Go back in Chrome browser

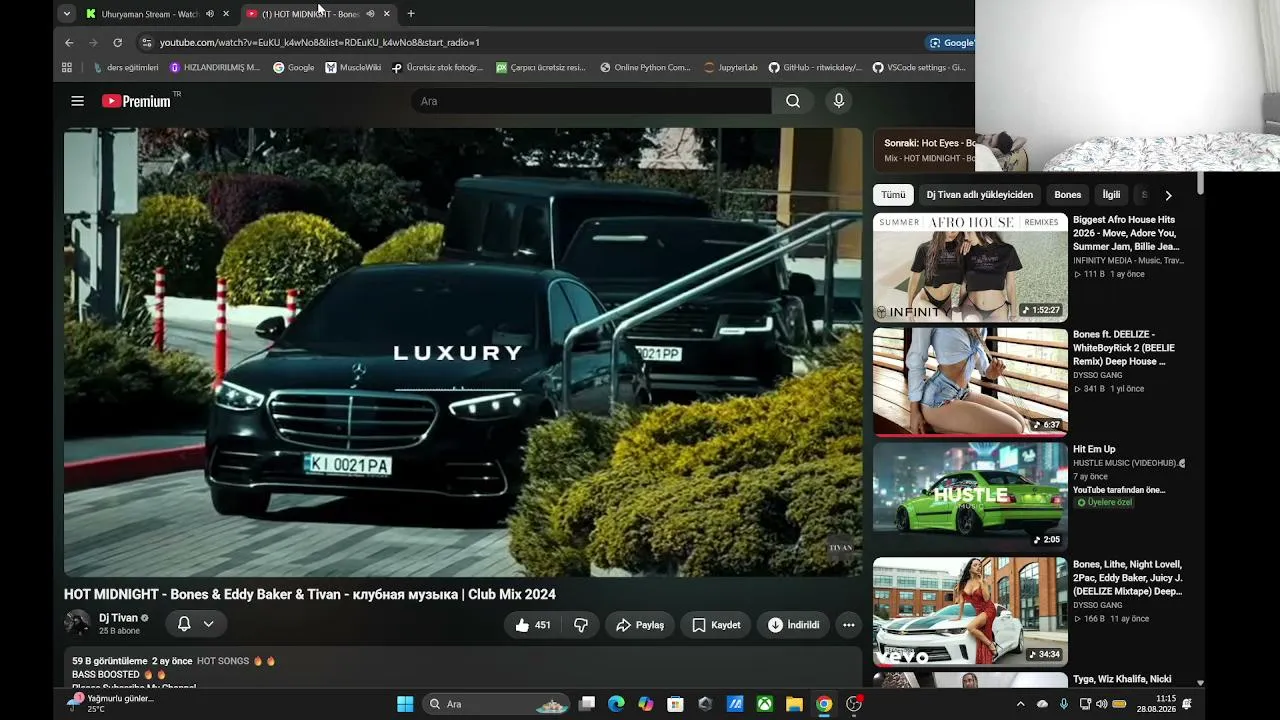pyautogui.click(x=69, y=42)
